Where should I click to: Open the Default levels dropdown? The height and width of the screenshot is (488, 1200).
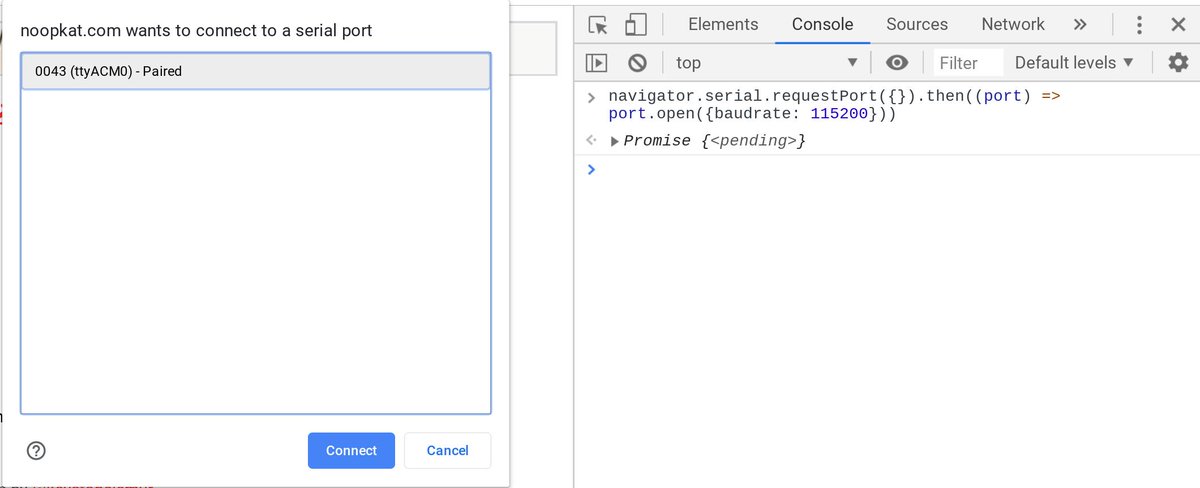(x=1074, y=63)
